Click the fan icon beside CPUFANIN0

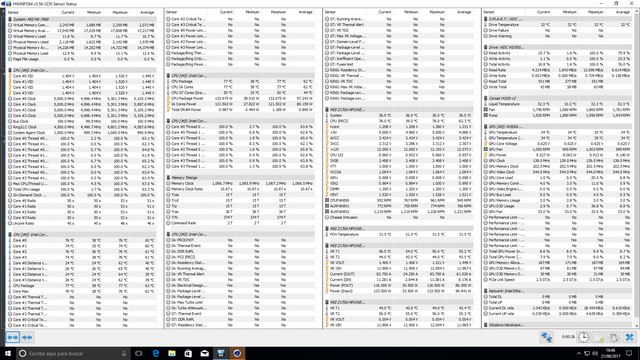point(327,200)
